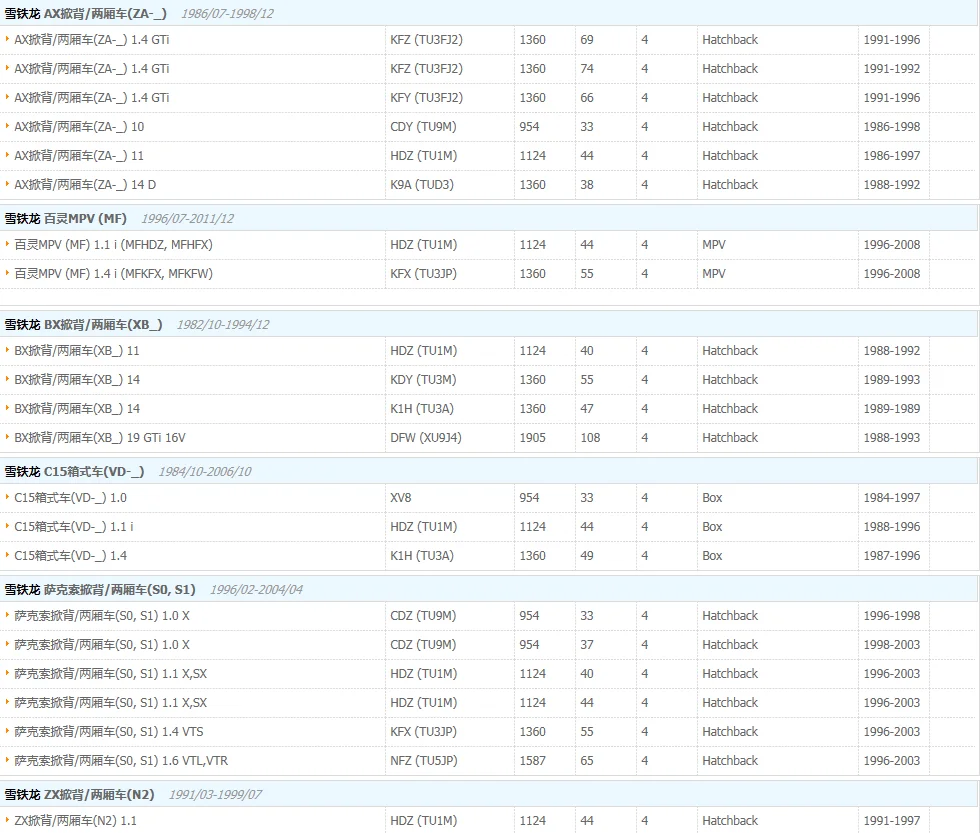Choose the BX掀背/两厢车(XB_) 11 model
The image size is (980, 833).
77,351
